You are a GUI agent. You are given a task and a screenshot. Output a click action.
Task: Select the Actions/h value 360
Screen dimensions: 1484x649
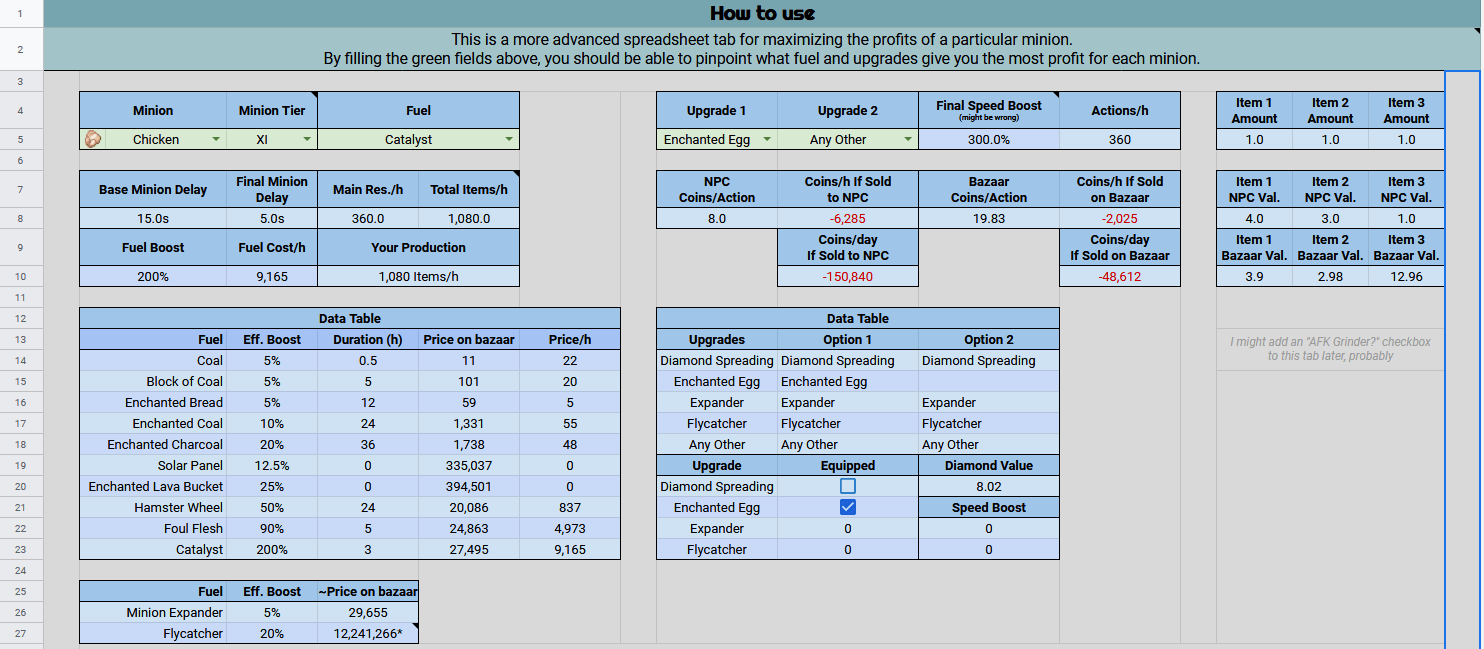pos(1120,139)
